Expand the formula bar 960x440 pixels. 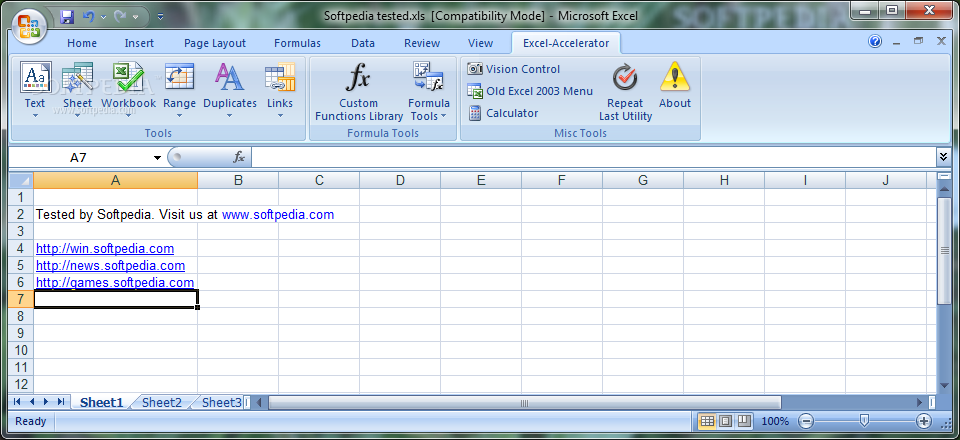(943, 157)
